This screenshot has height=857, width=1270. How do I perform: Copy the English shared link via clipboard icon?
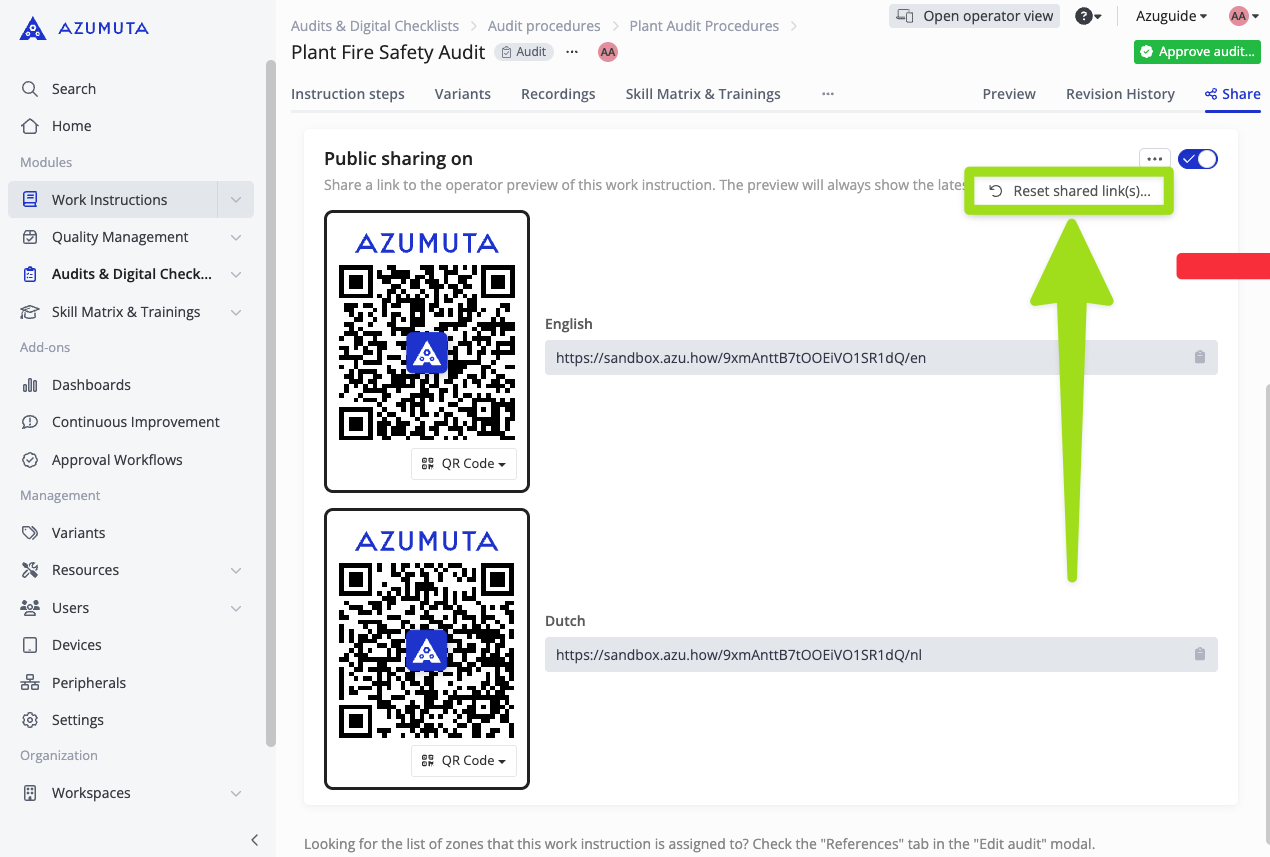click(x=1199, y=358)
